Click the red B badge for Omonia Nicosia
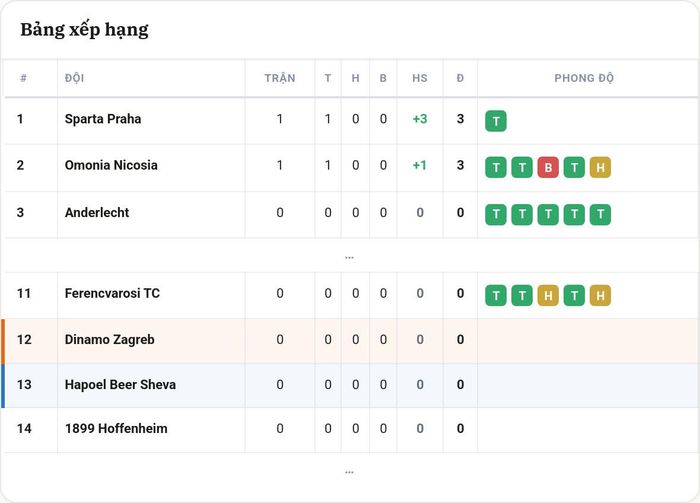The image size is (700, 503). [548, 167]
